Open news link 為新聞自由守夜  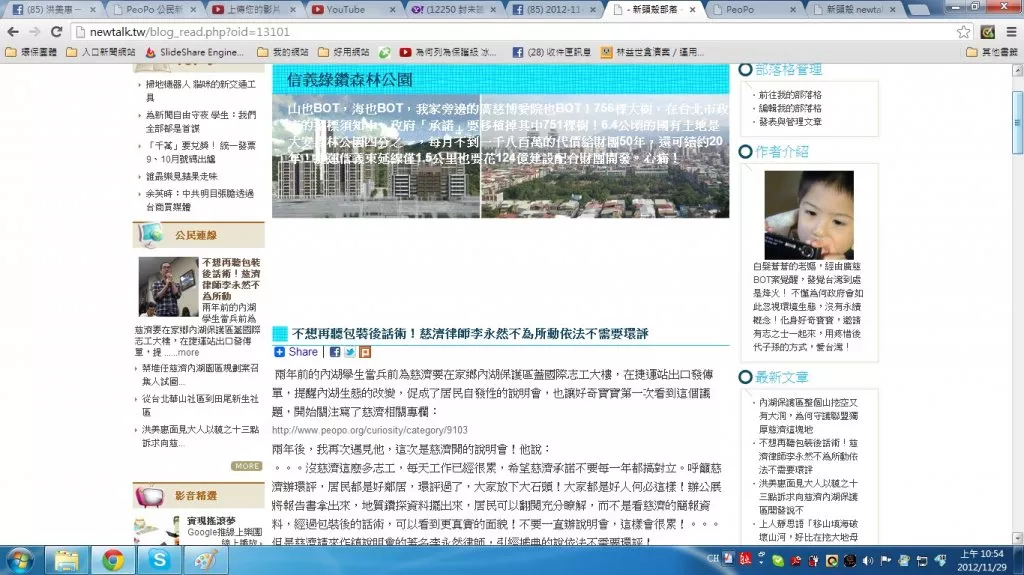(200, 122)
